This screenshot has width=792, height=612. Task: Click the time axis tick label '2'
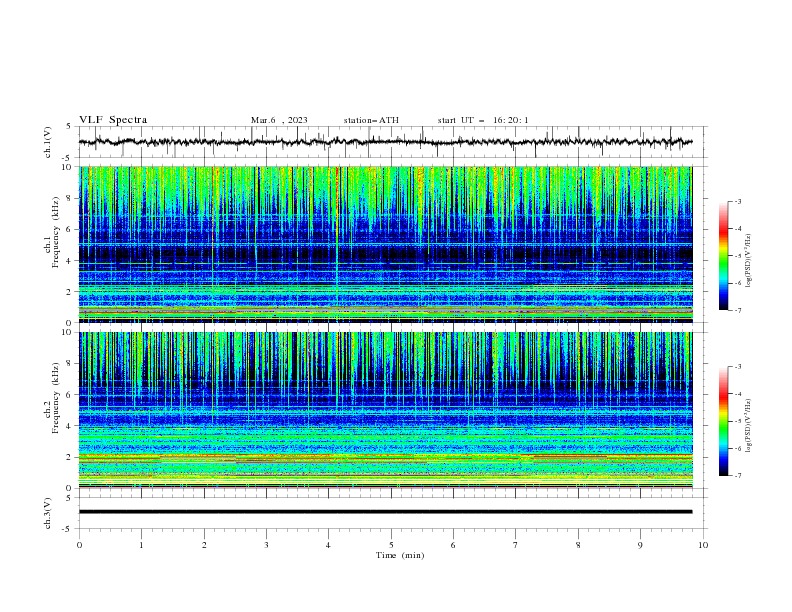tap(204, 545)
